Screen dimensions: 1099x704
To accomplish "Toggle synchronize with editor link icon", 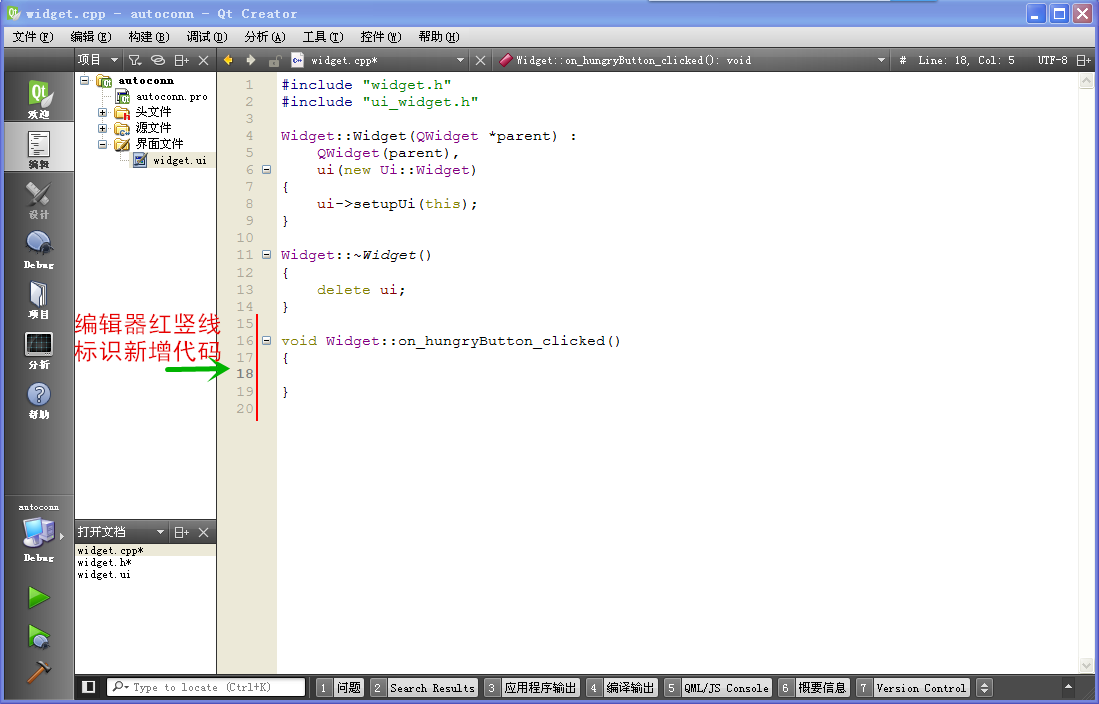I will 158,60.
